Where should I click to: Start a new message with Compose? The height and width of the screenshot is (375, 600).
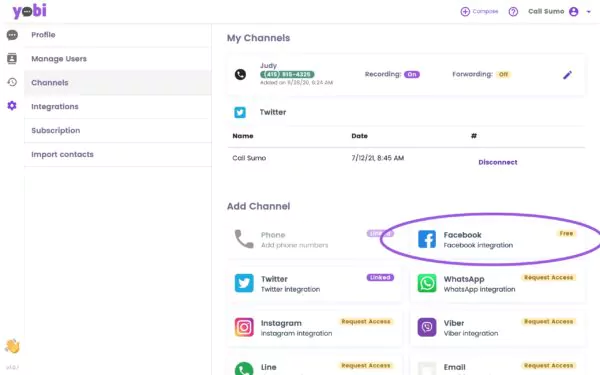tap(479, 11)
